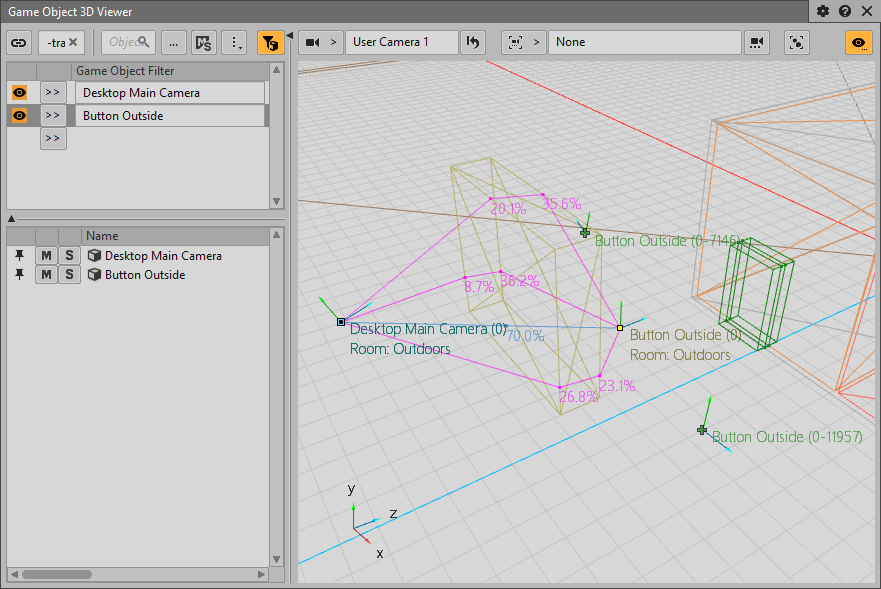Clear the '-tra' filter with the X
Screen dimensions: 881x589
[x=73, y=42]
